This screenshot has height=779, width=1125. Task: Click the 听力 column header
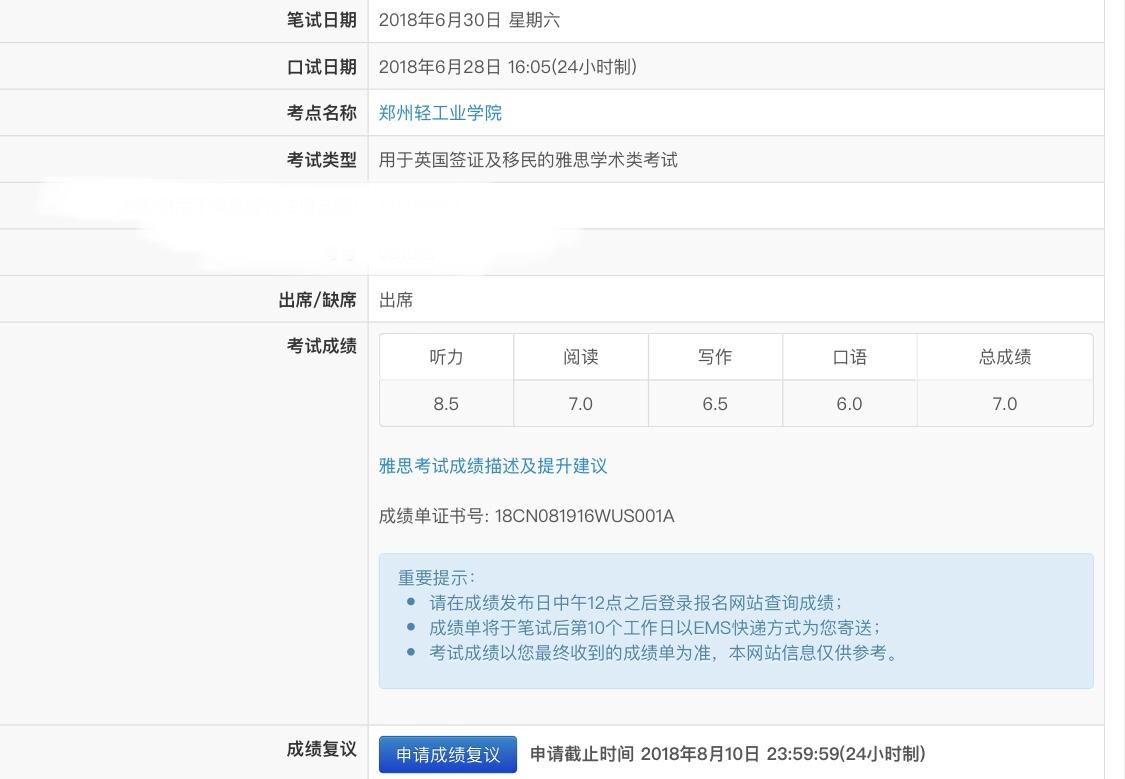point(446,357)
